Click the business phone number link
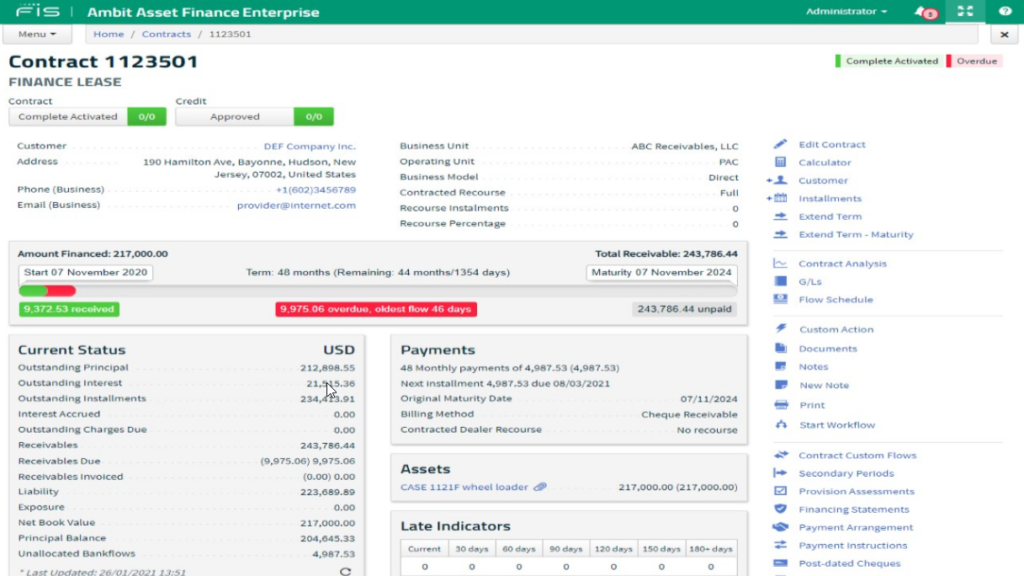This screenshot has height=576, width=1024. click(315, 189)
